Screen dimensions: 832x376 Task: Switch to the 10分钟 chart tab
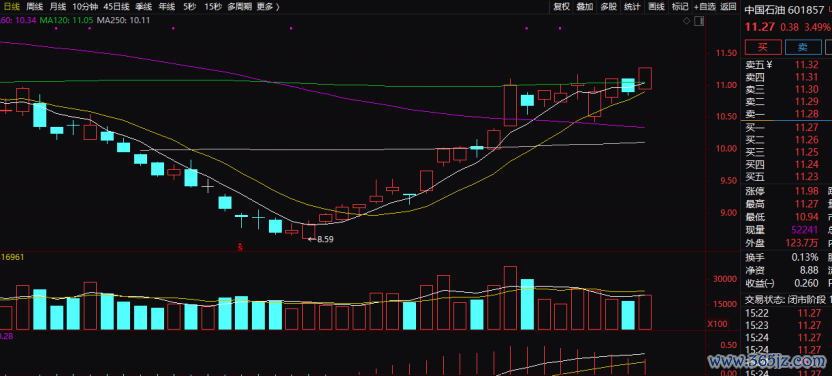tap(85, 7)
